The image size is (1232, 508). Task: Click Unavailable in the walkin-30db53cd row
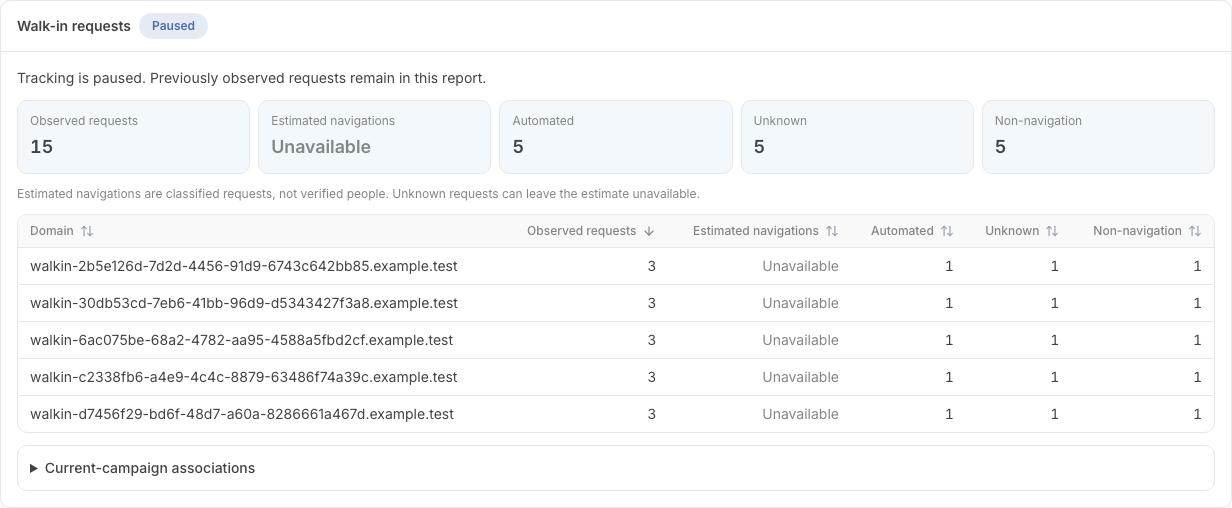(x=800, y=303)
